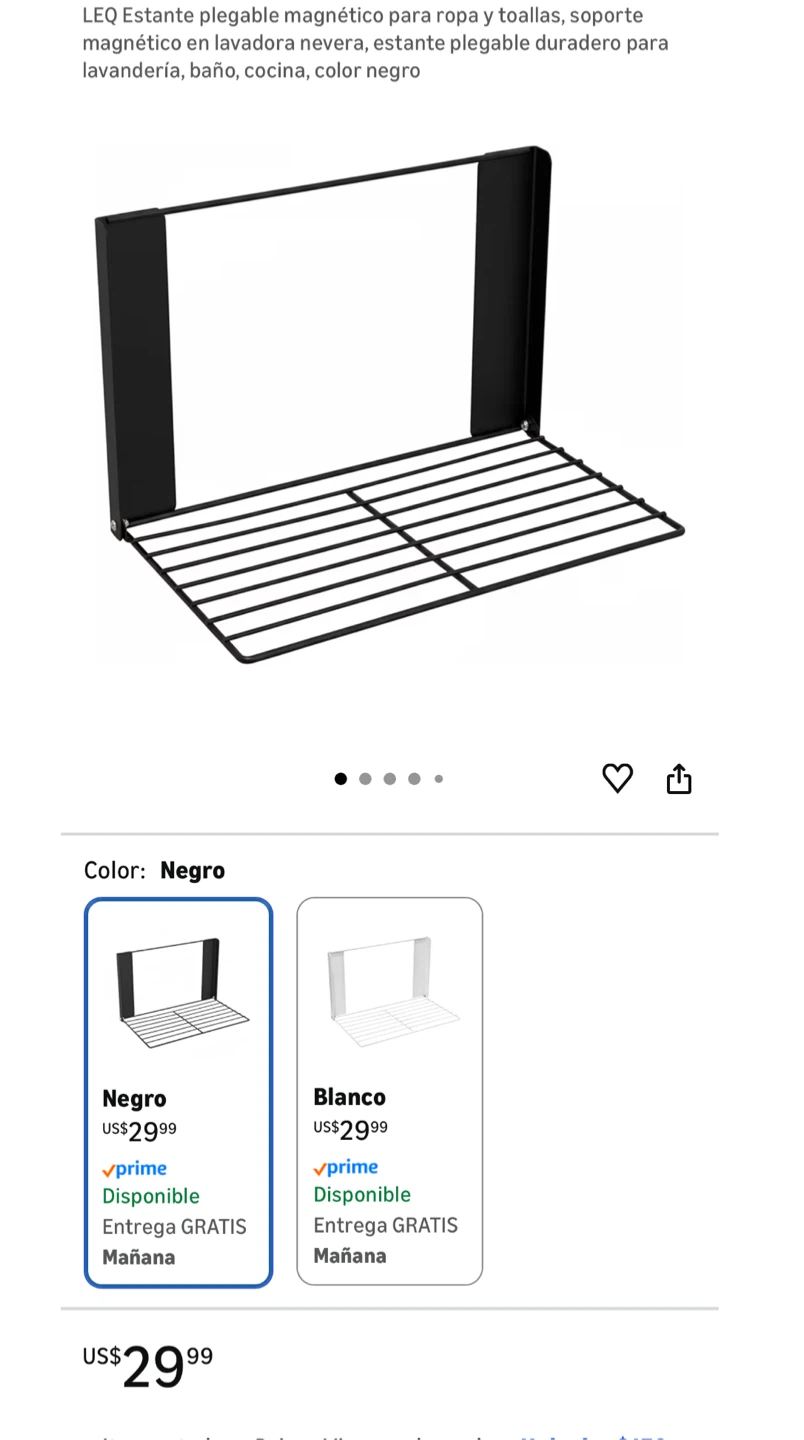Go to the second image carousel dot

coord(365,779)
